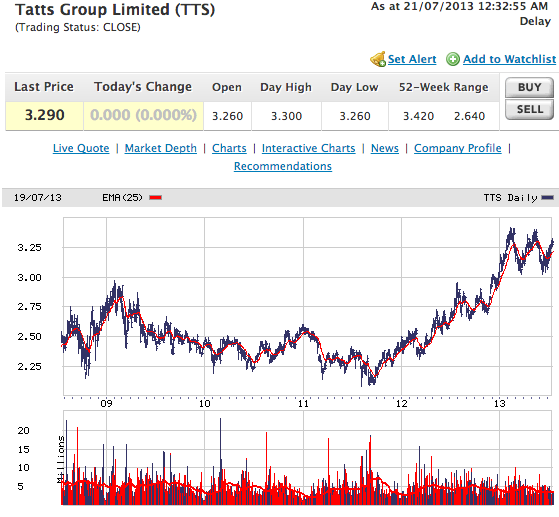Open Interactive Charts
This screenshot has height=517, width=559.
(x=308, y=148)
